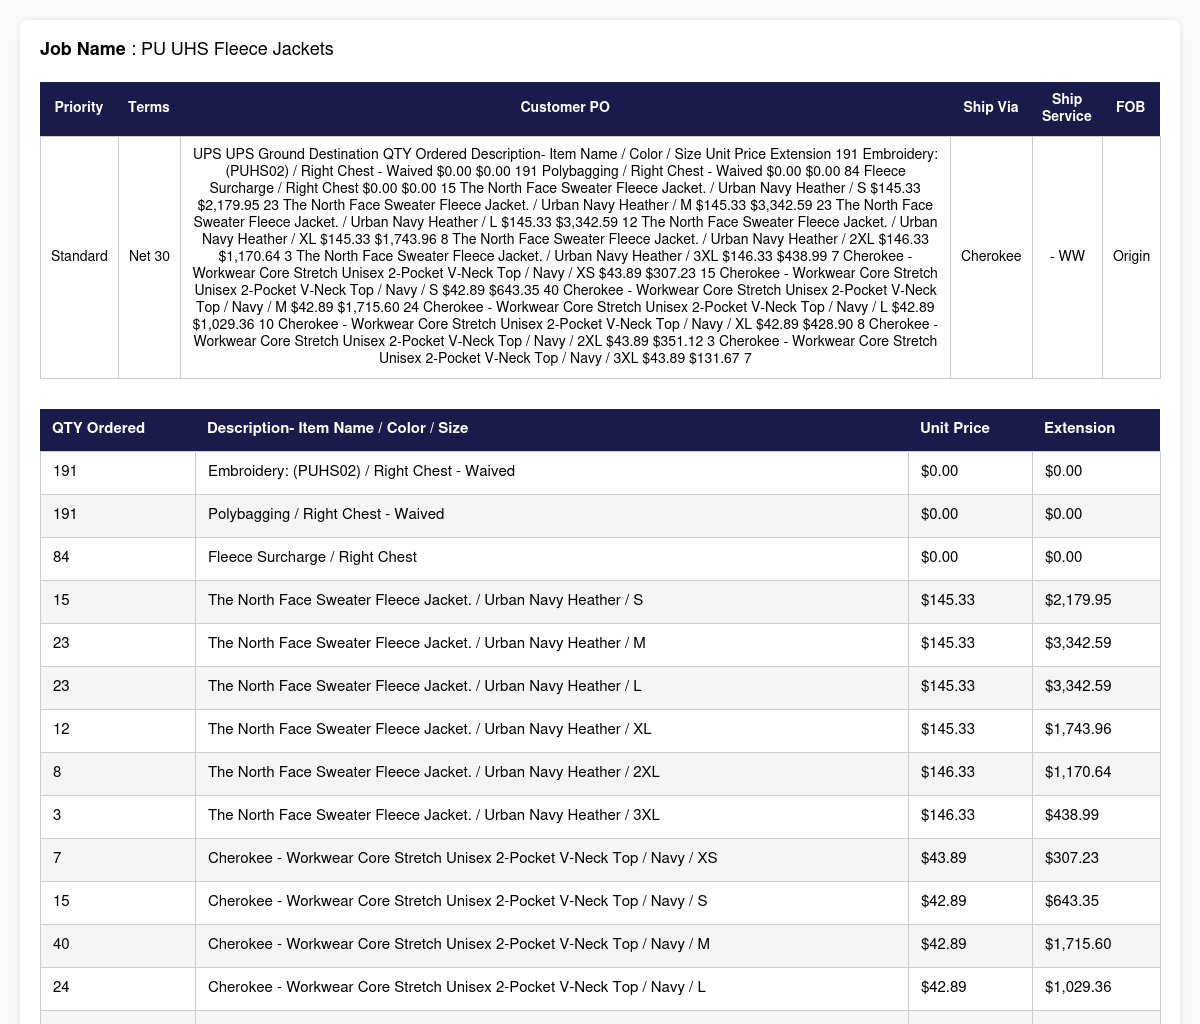Click the Polybagging / Right Chest - Waived row
This screenshot has height=1024, width=1200.
(x=600, y=514)
